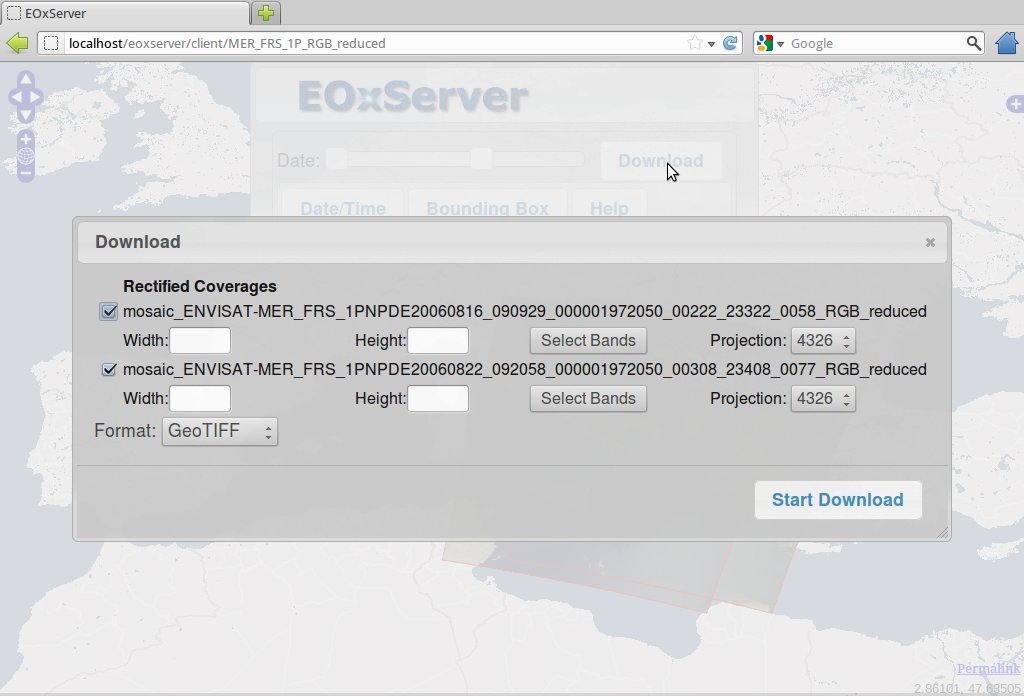Expand the map layer switcher plus icon

coord(1015,104)
